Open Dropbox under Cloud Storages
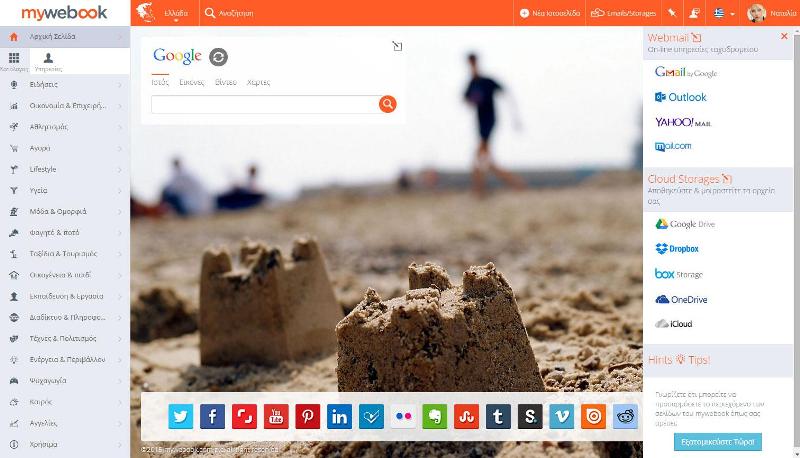The height and width of the screenshot is (458, 800). [x=677, y=248]
